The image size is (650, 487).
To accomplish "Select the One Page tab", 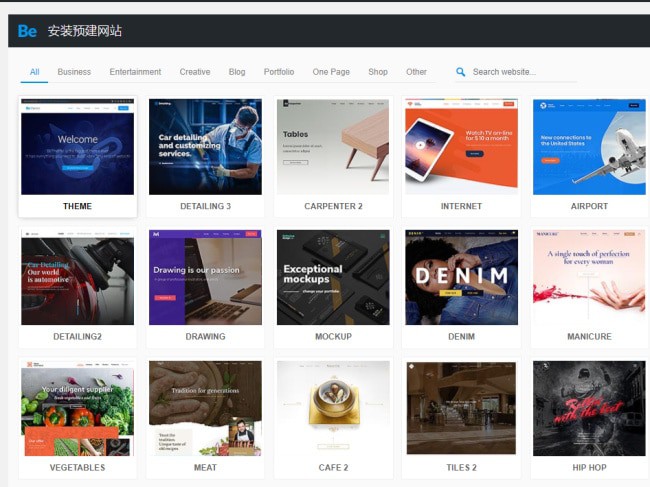I will coord(331,72).
